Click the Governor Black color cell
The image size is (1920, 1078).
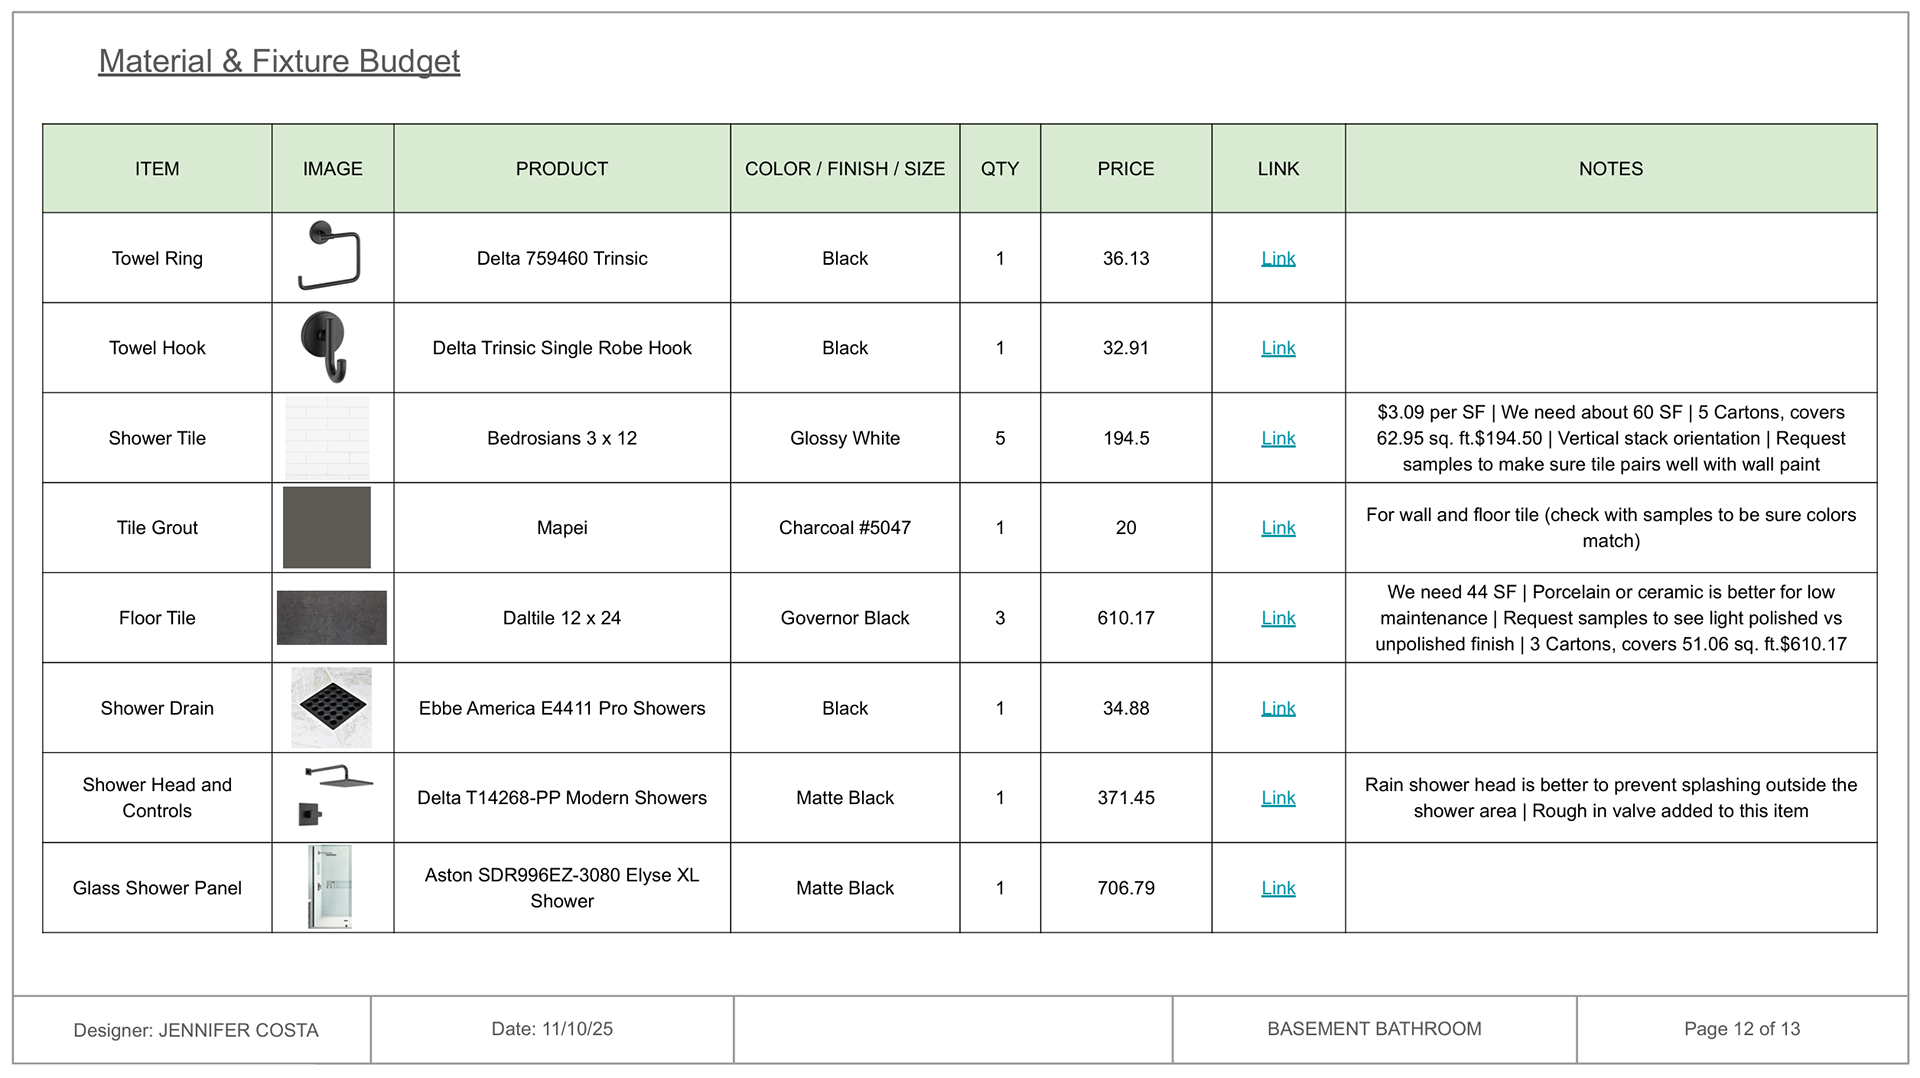845,618
